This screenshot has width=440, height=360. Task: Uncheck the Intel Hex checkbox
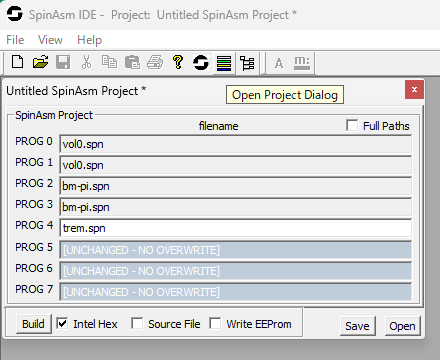pos(62,323)
